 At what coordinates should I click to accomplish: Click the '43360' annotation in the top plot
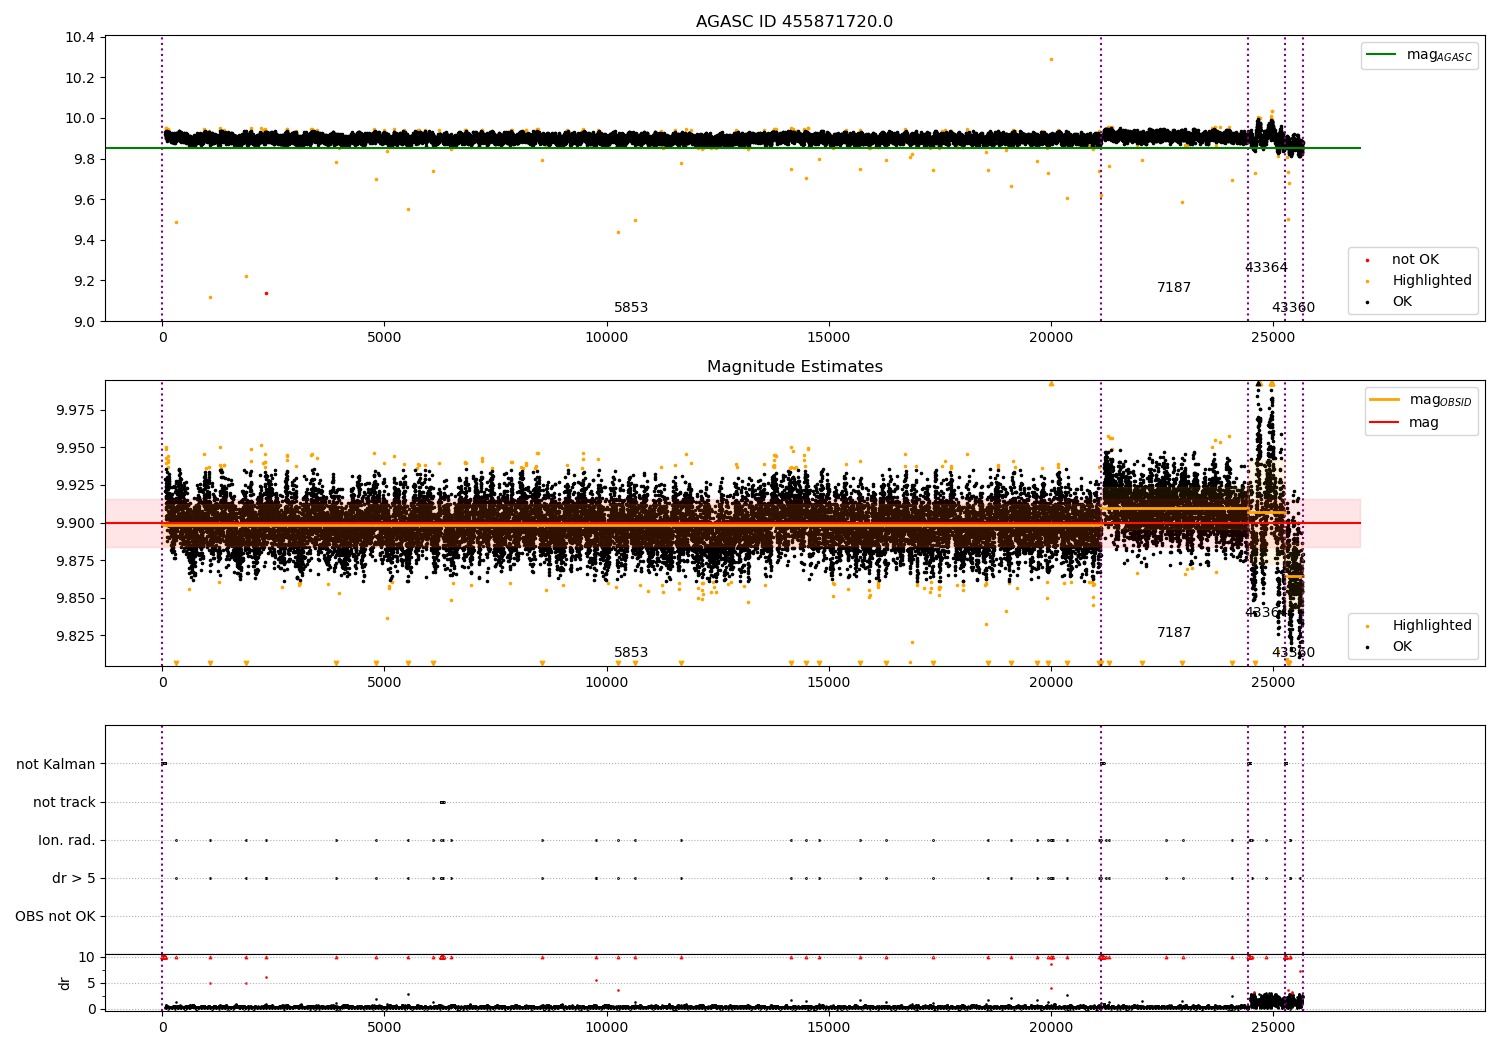coord(1293,308)
